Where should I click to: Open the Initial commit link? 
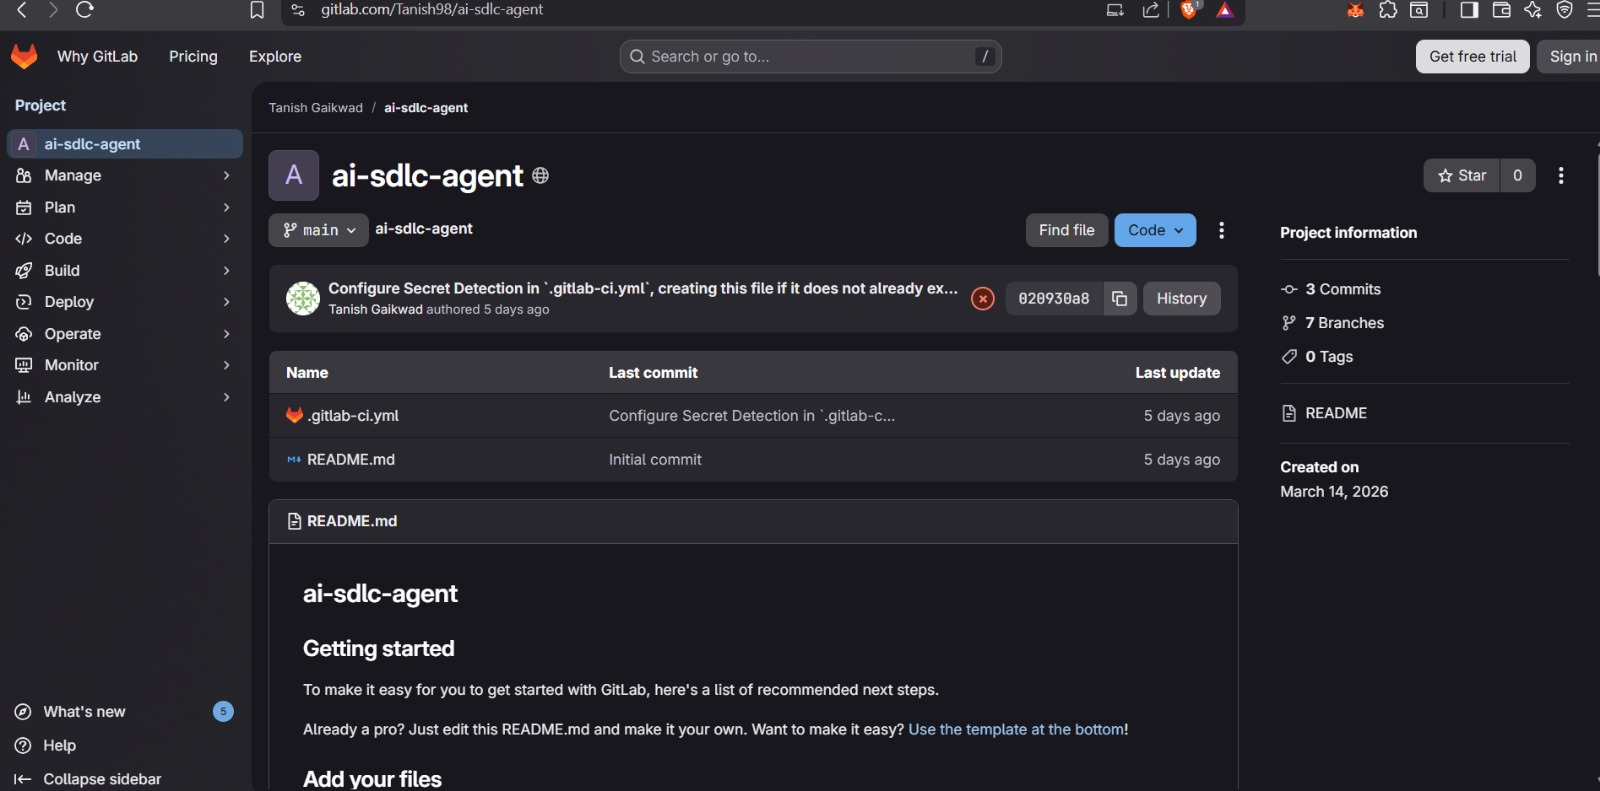[x=655, y=460]
